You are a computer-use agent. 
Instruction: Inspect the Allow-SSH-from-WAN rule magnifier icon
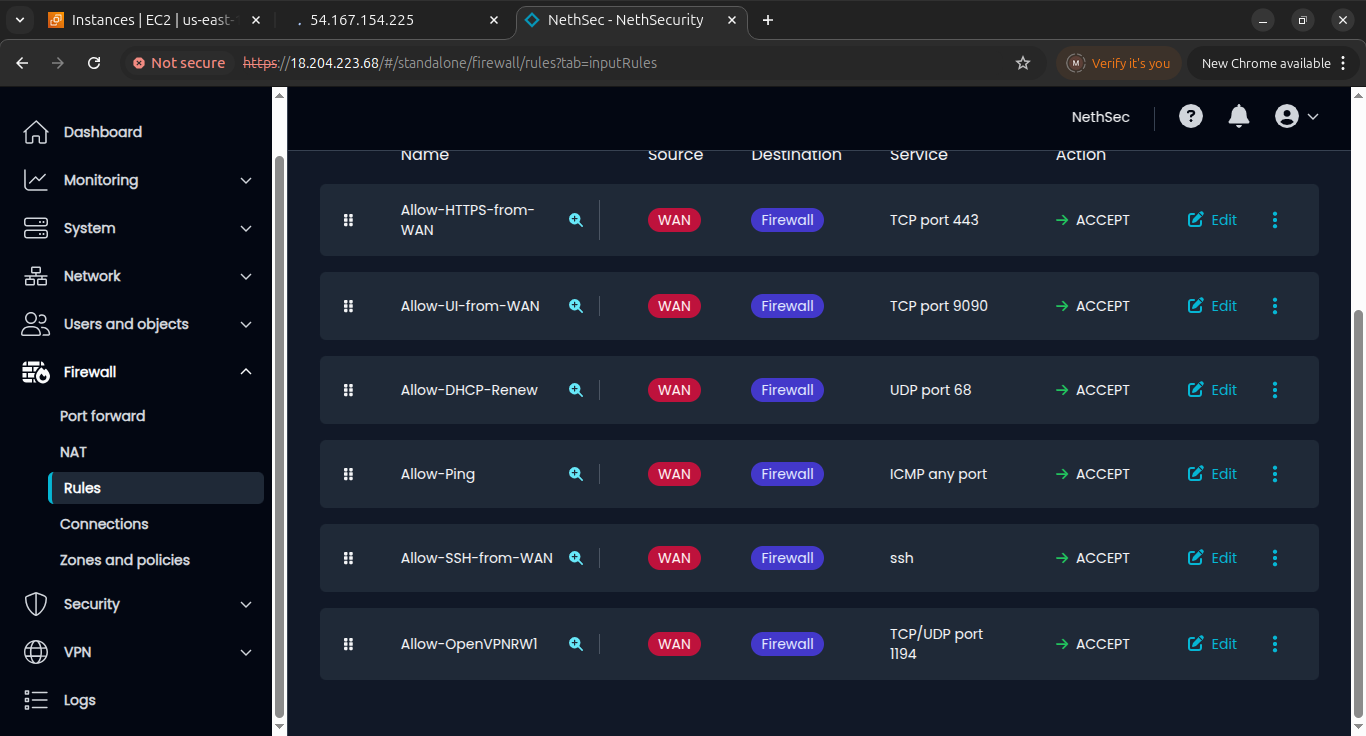pos(576,558)
